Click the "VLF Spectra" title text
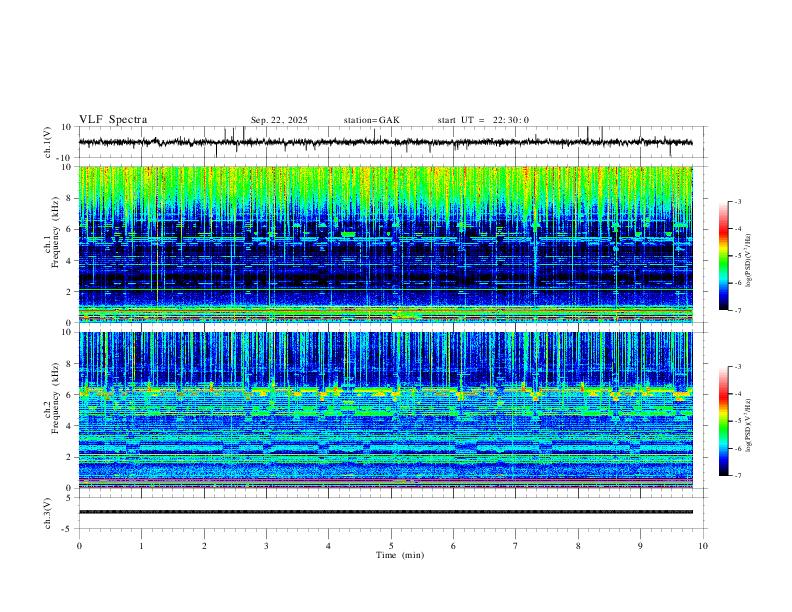Viewport: 792px width, 612px height. [113, 120]
